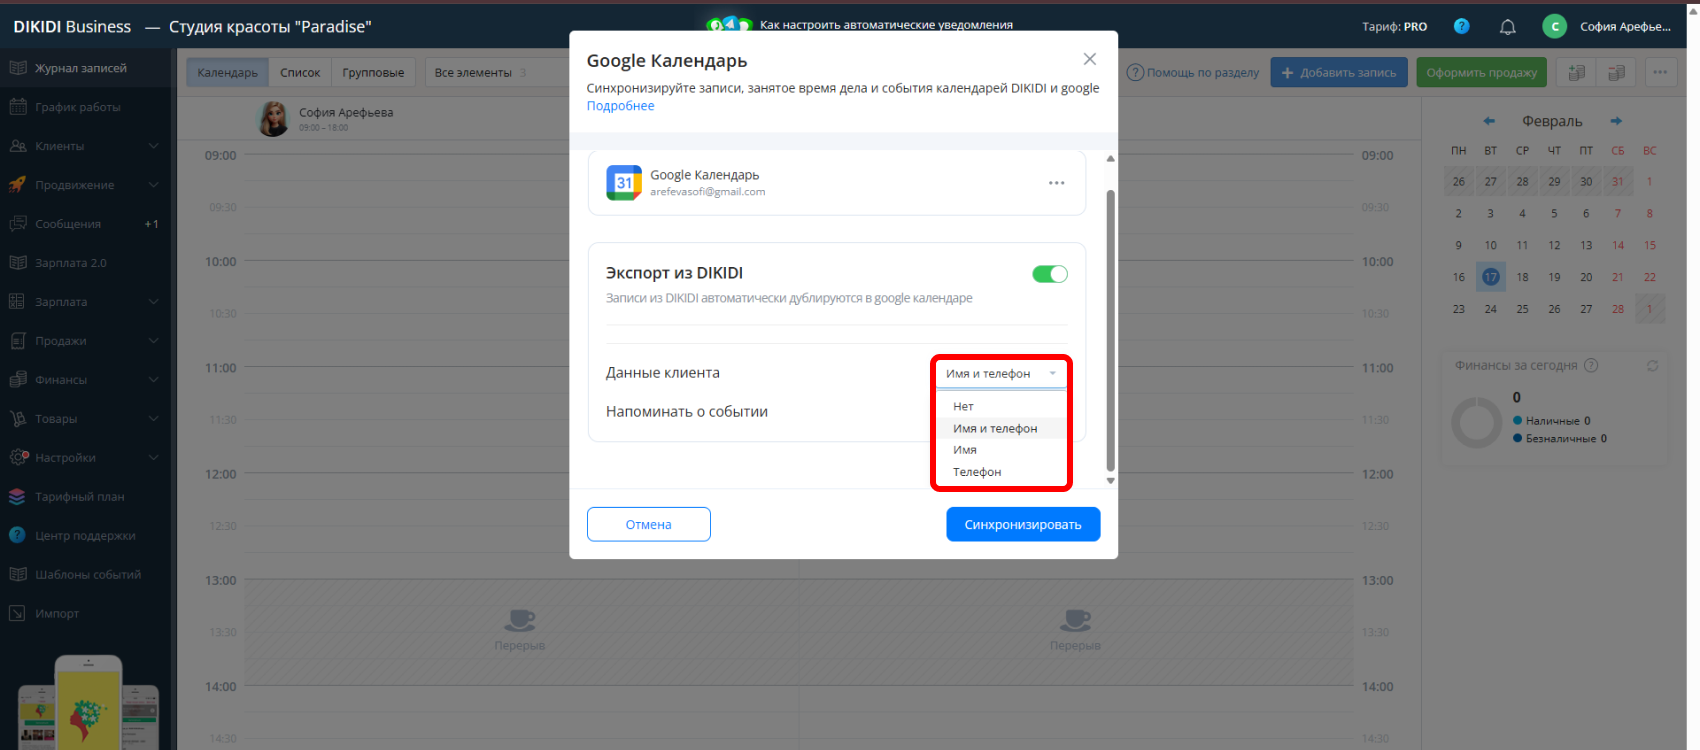Refresh today's finances widget

pyautogui.click(x=1652, y=366)
